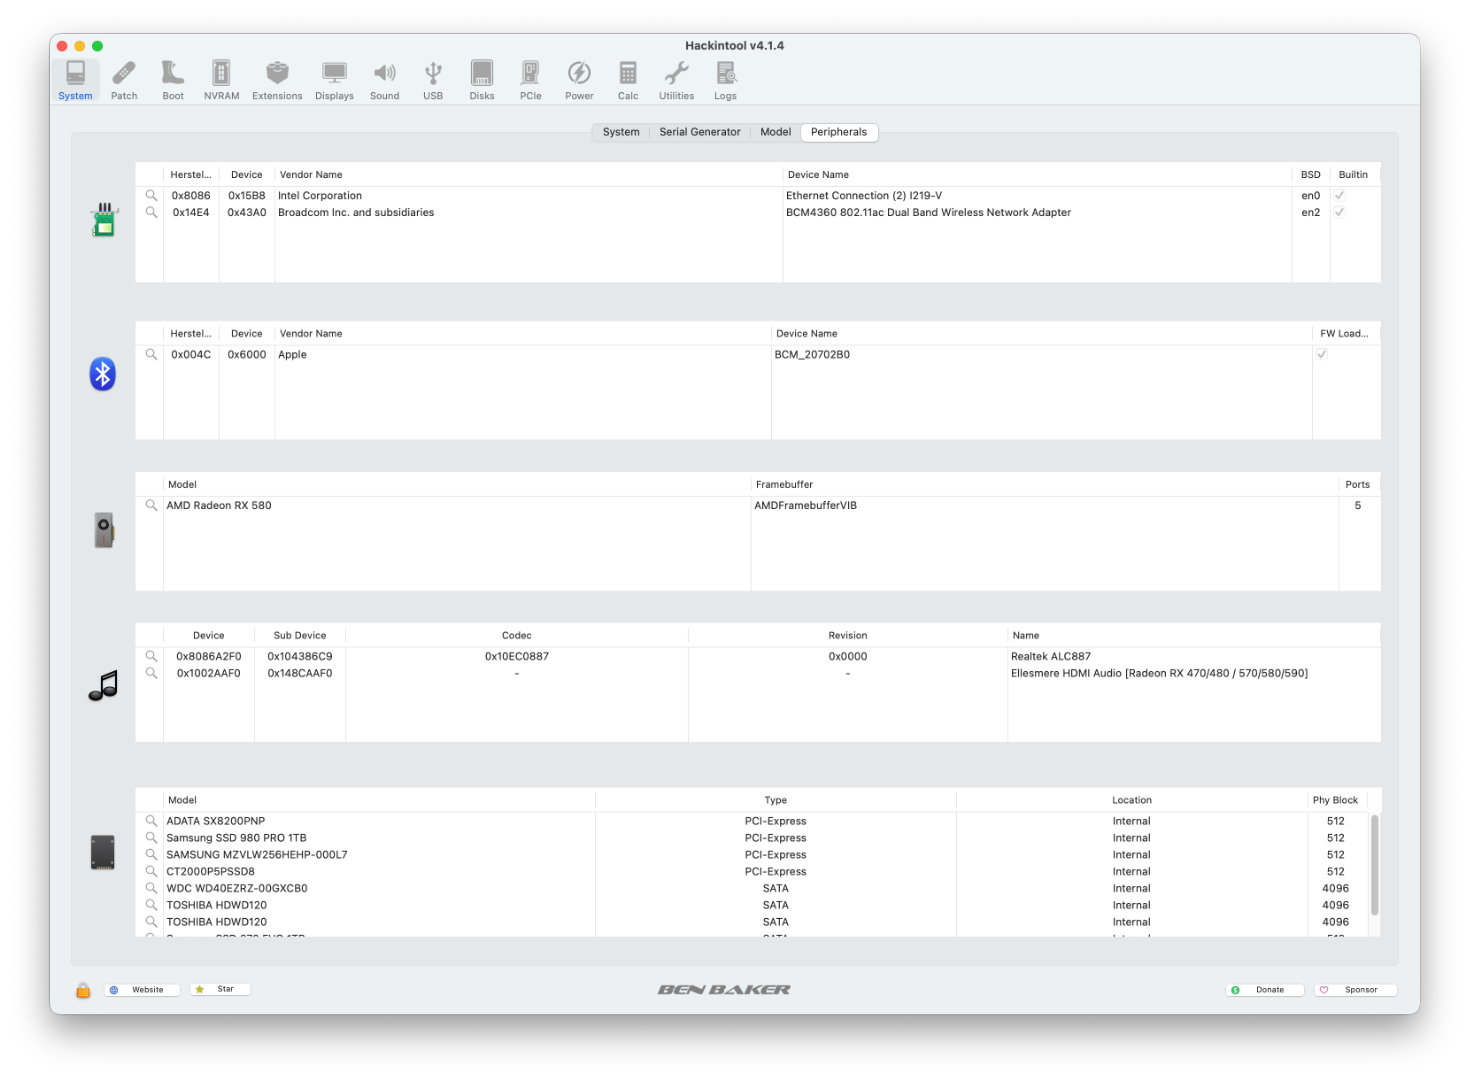
Task: Switch to the Model tab
Action: tap(775, 132)
